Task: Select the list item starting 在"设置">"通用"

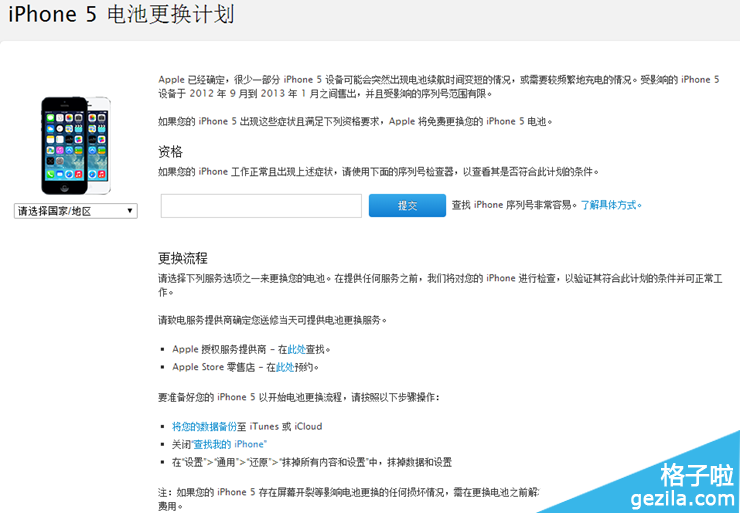Action: (312, 463)
